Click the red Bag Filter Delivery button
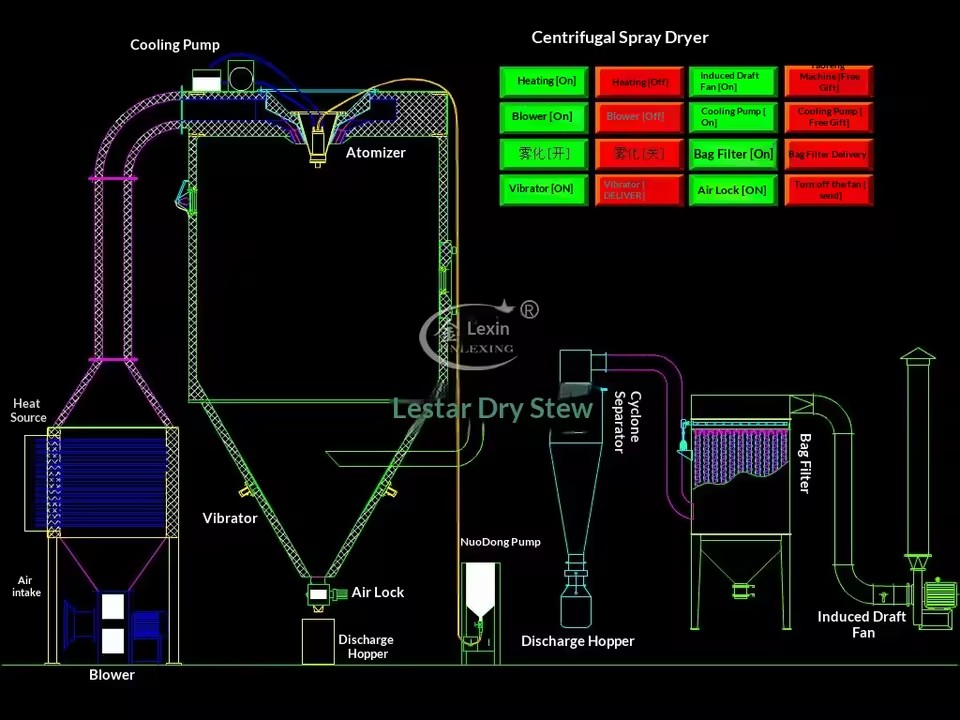Image resolution: width=960 pixels, height=720 pixels. 829,154
